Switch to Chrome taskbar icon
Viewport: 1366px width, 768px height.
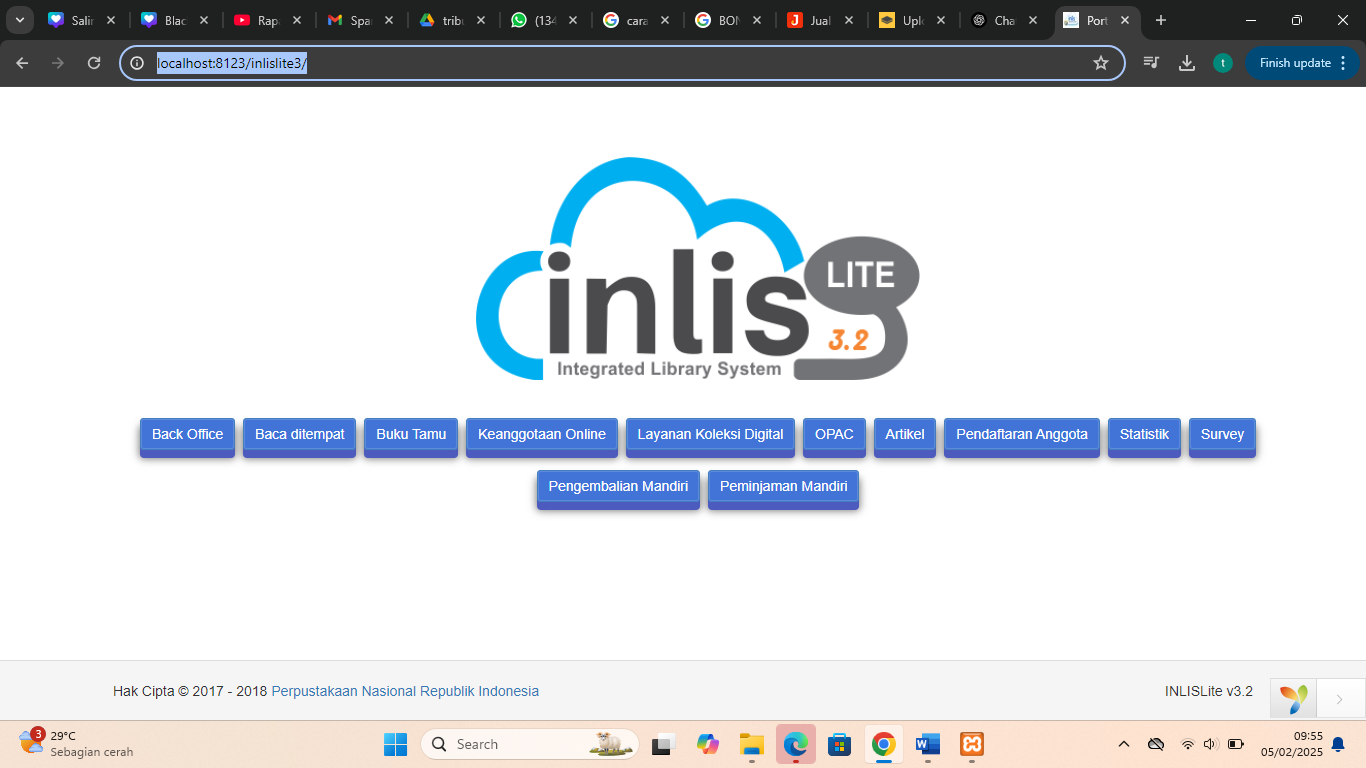pyautogui.click(x=883, y=744)
